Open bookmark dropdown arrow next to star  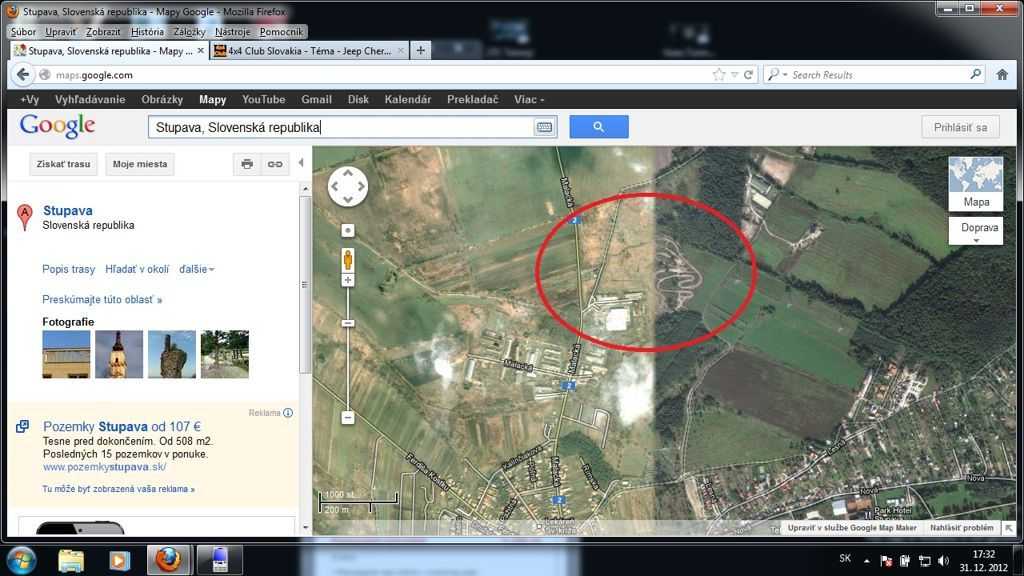click(x=734, y=75)
